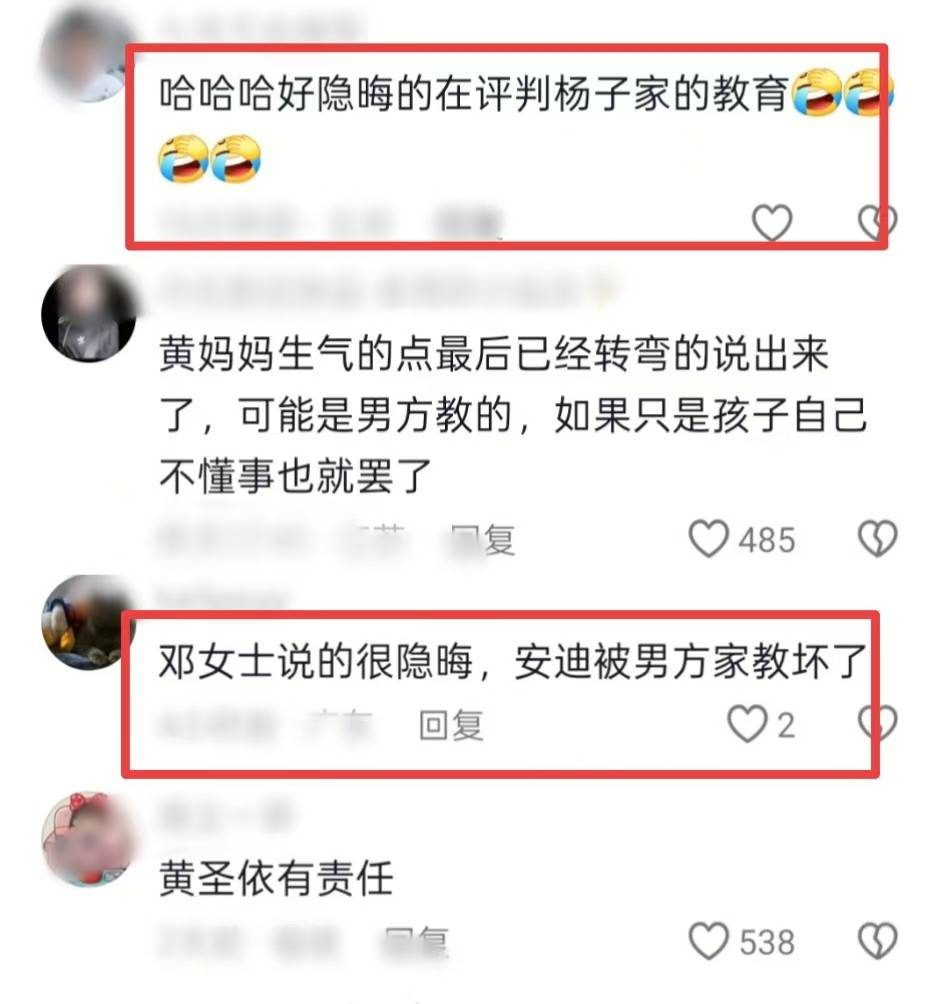Select the comment text 黄圣依有责任
Image resolution: width=948 pixels, height=1004 pixels.
pos(276,878)
